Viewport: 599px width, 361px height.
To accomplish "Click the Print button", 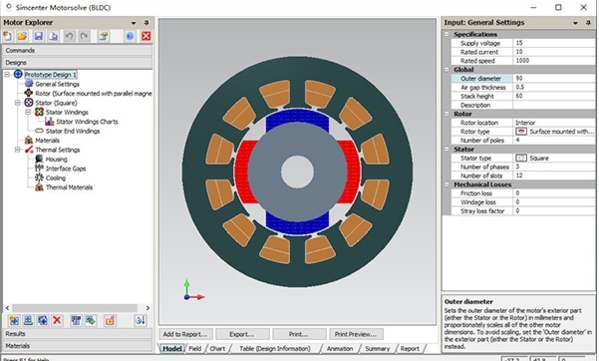I will 299,334.
